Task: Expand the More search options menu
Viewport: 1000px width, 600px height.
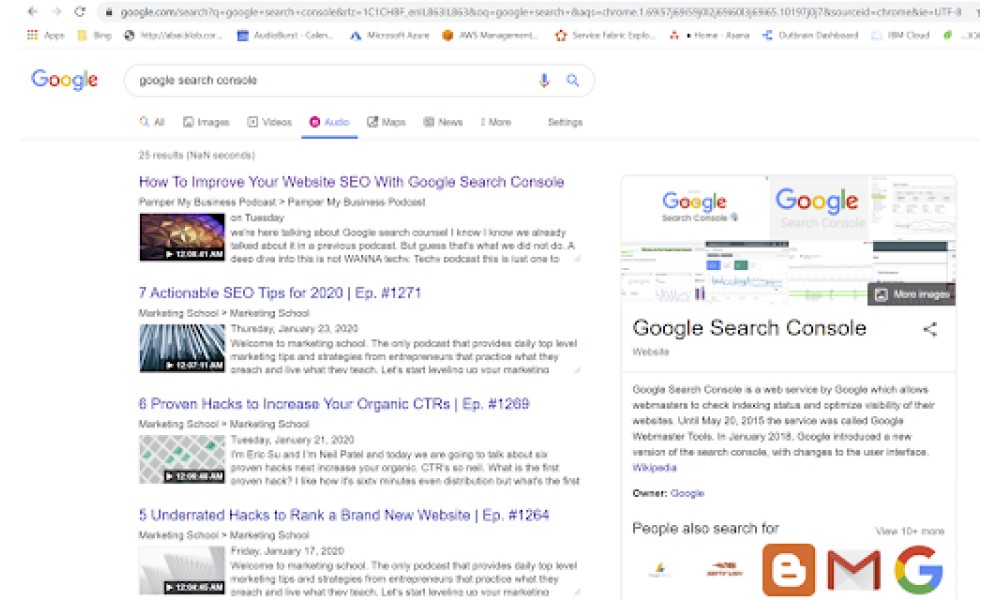Action: click(496, 122)
